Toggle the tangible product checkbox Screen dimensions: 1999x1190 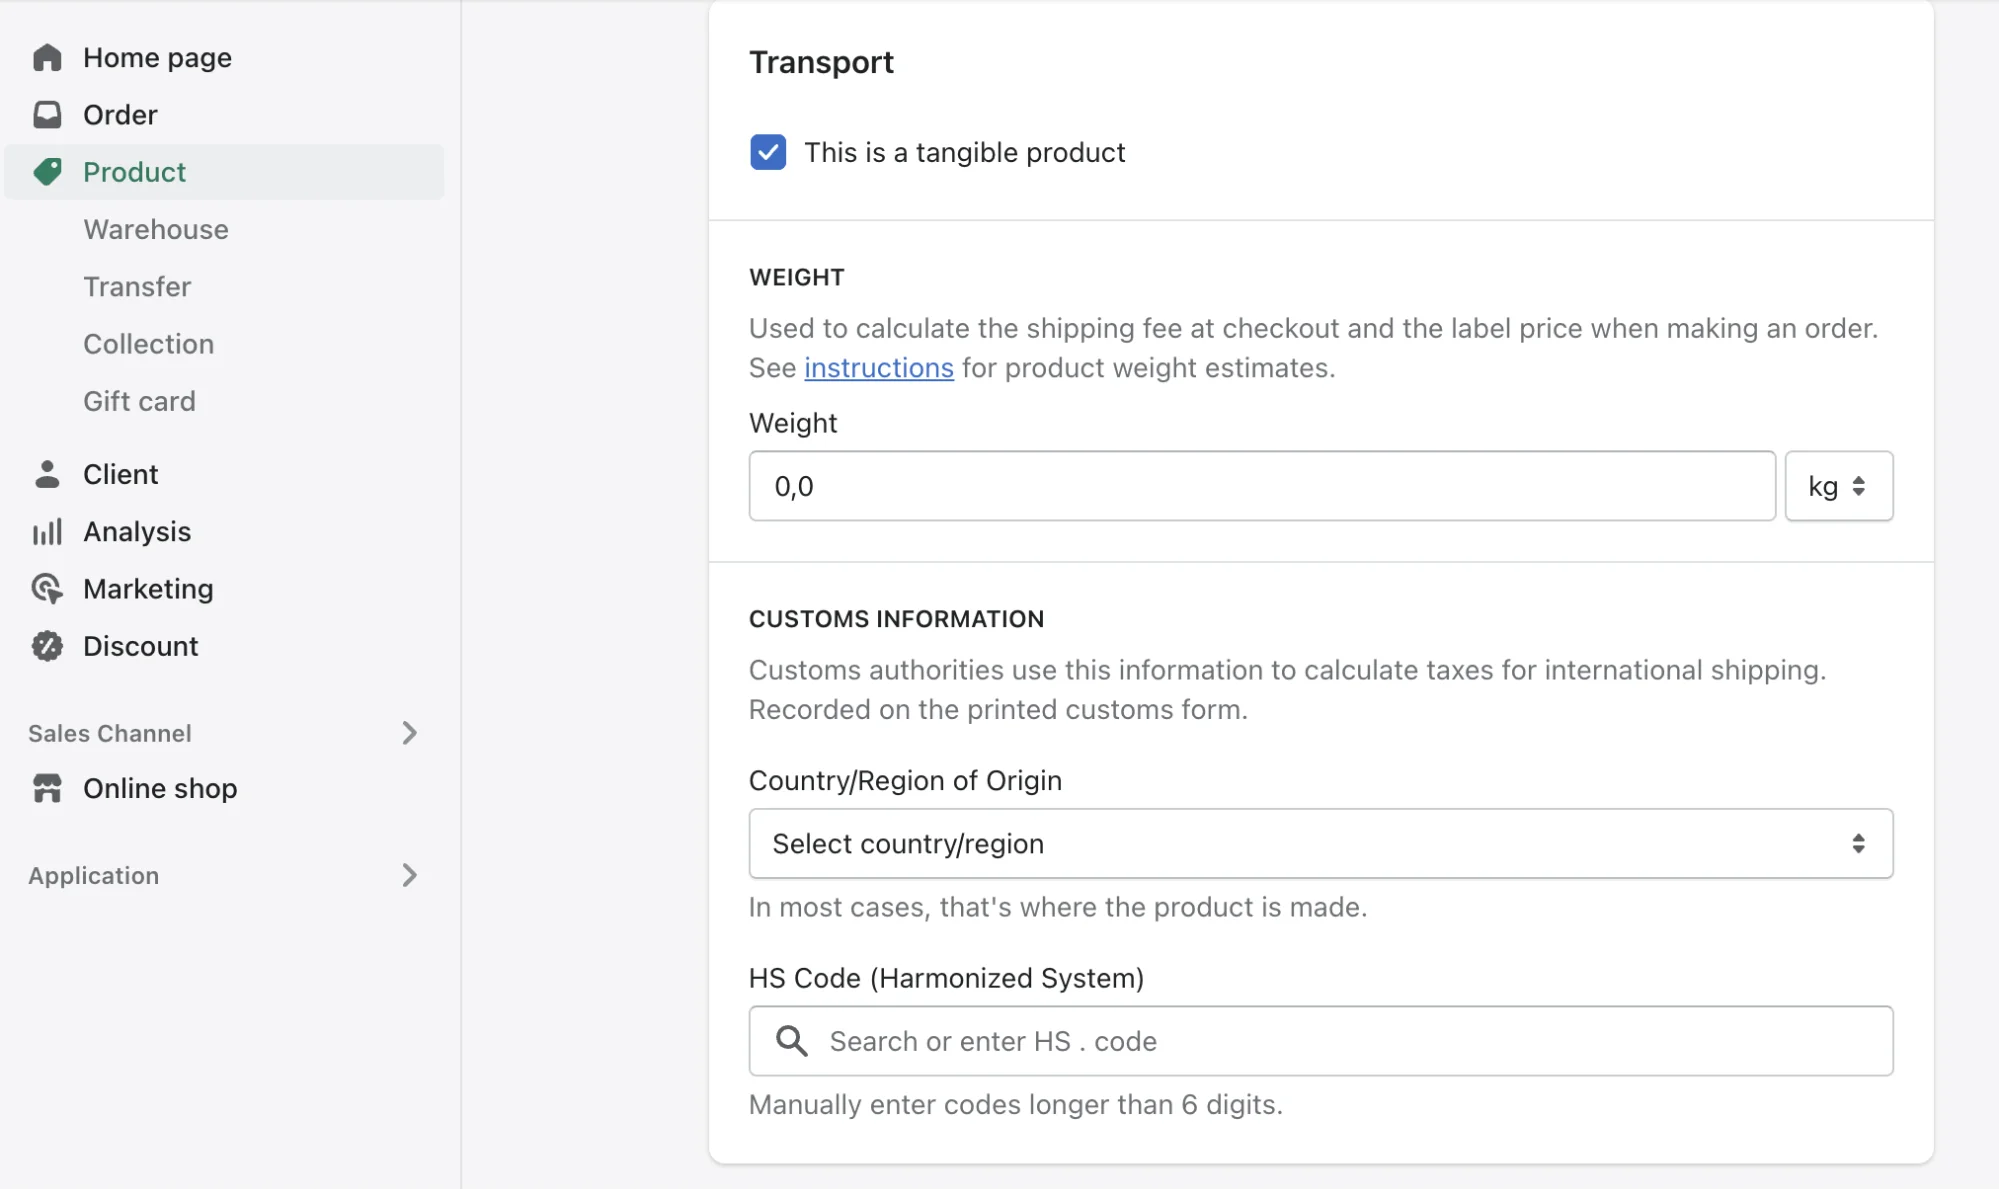pyautogui.click(x=766, y=152)
